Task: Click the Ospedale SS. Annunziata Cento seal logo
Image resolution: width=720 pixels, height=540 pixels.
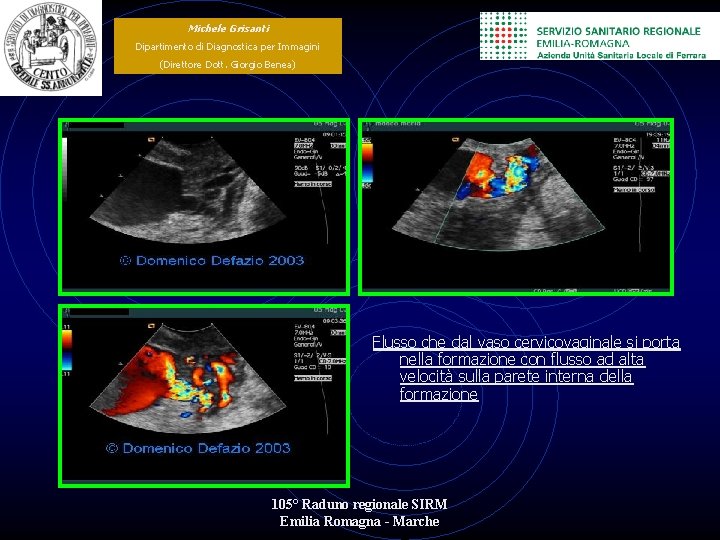Action: 51,47
